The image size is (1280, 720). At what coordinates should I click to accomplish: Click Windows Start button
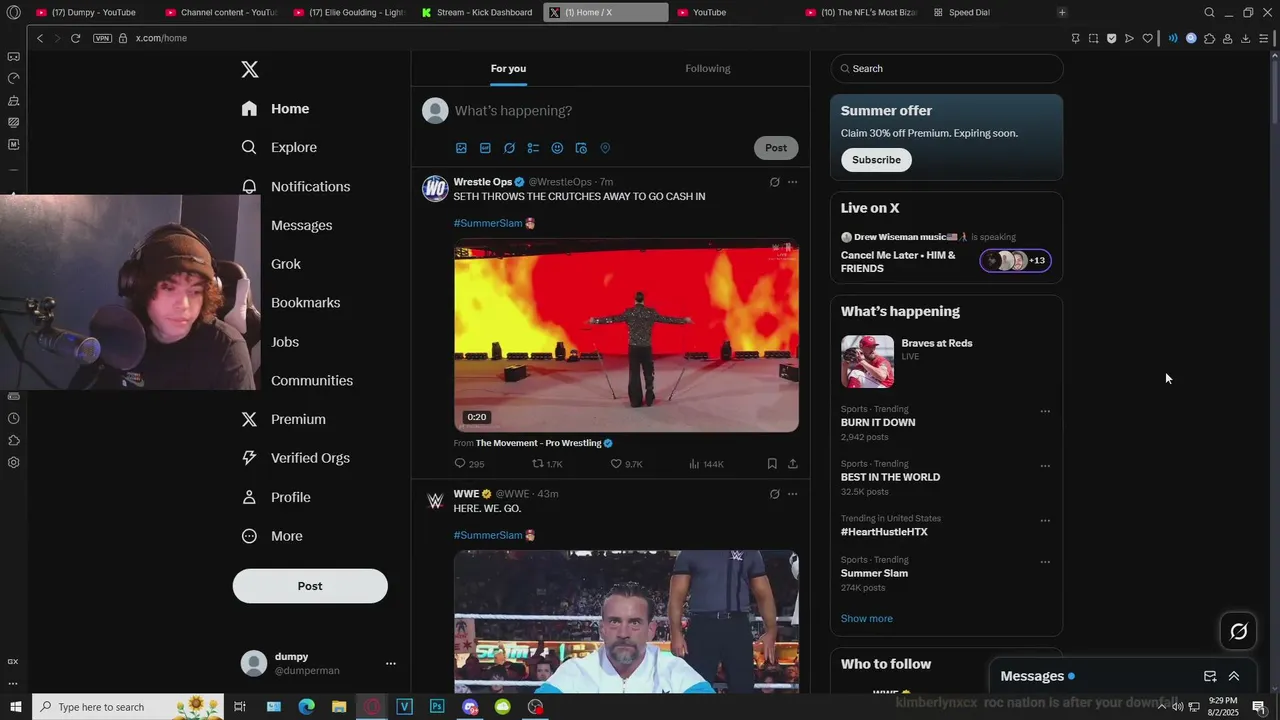[15, 707]
